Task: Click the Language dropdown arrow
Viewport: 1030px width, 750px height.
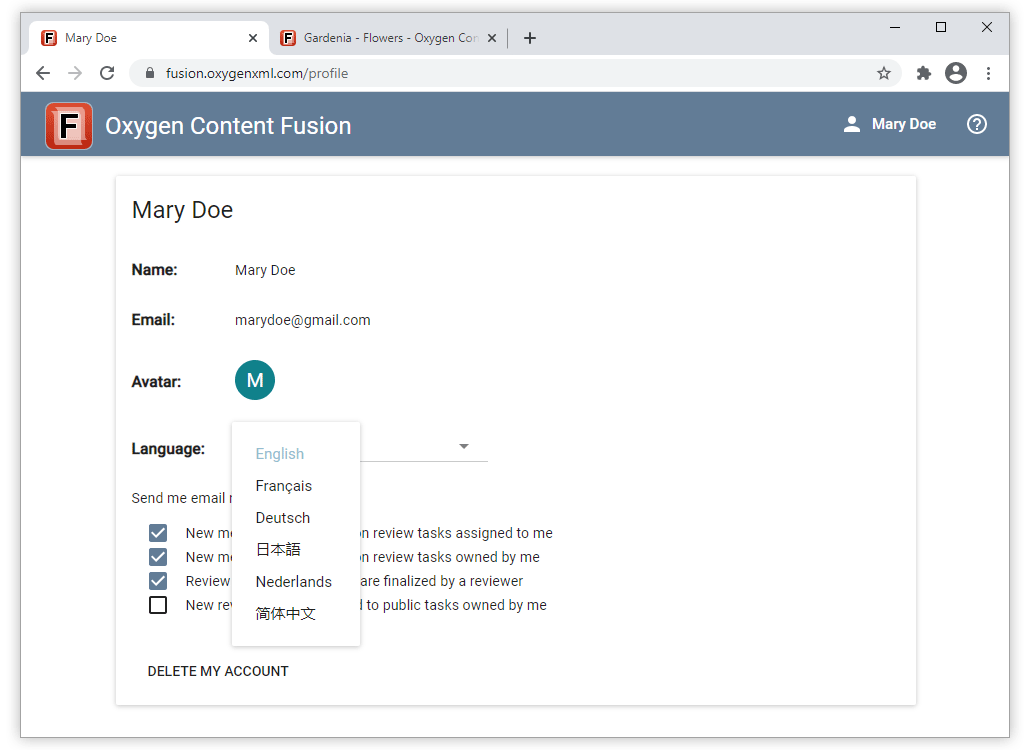Action: (464, 447)
